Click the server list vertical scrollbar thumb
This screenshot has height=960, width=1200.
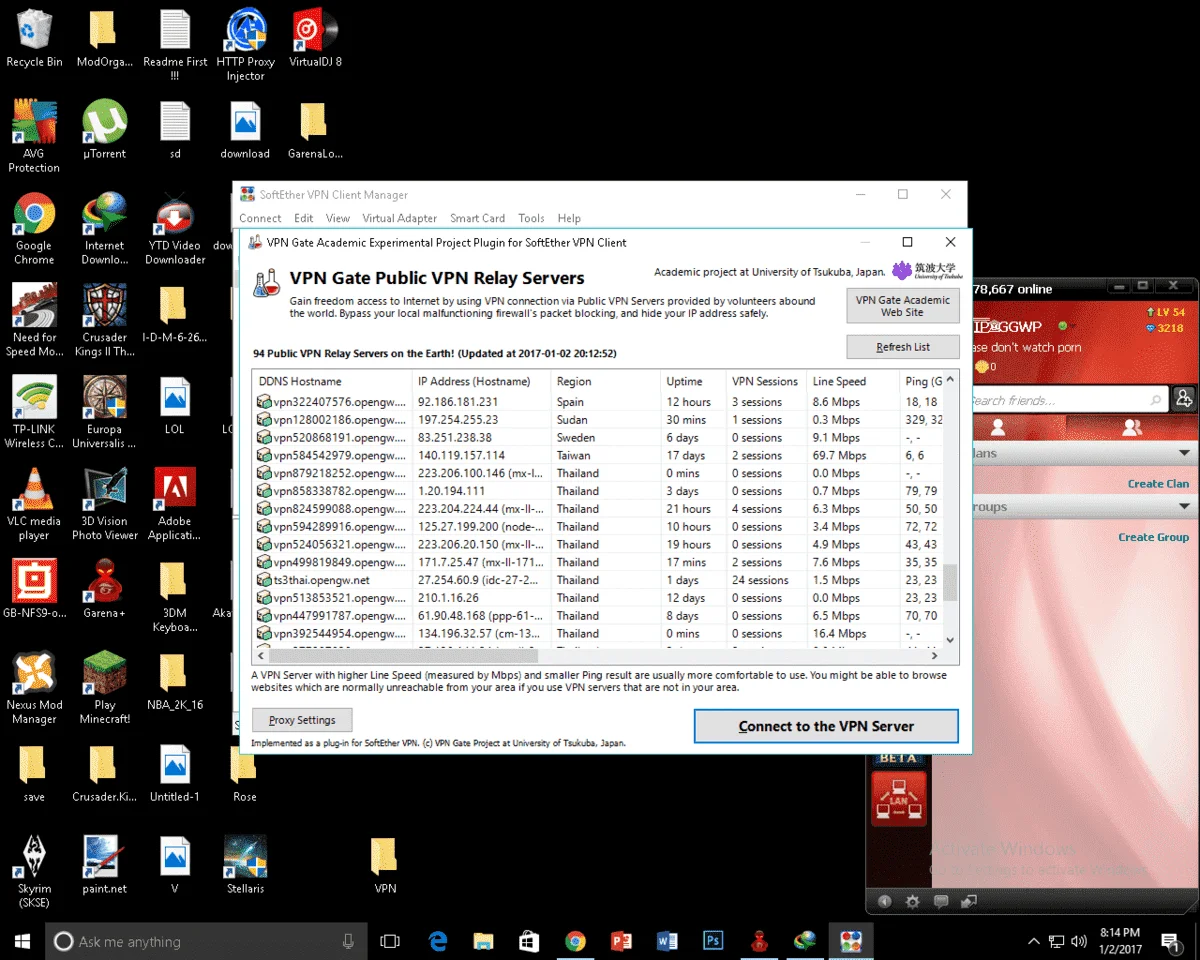[950, 582]
